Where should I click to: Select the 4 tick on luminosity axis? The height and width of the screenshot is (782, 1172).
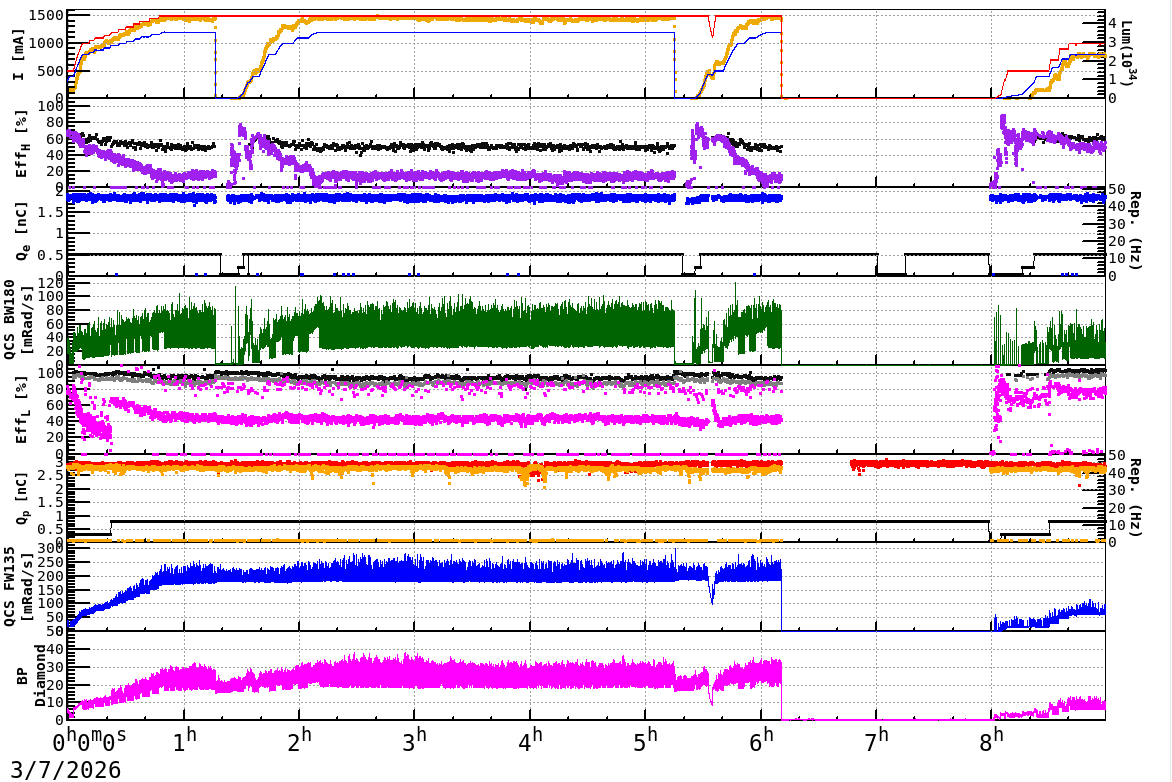tap(1112, 23)
